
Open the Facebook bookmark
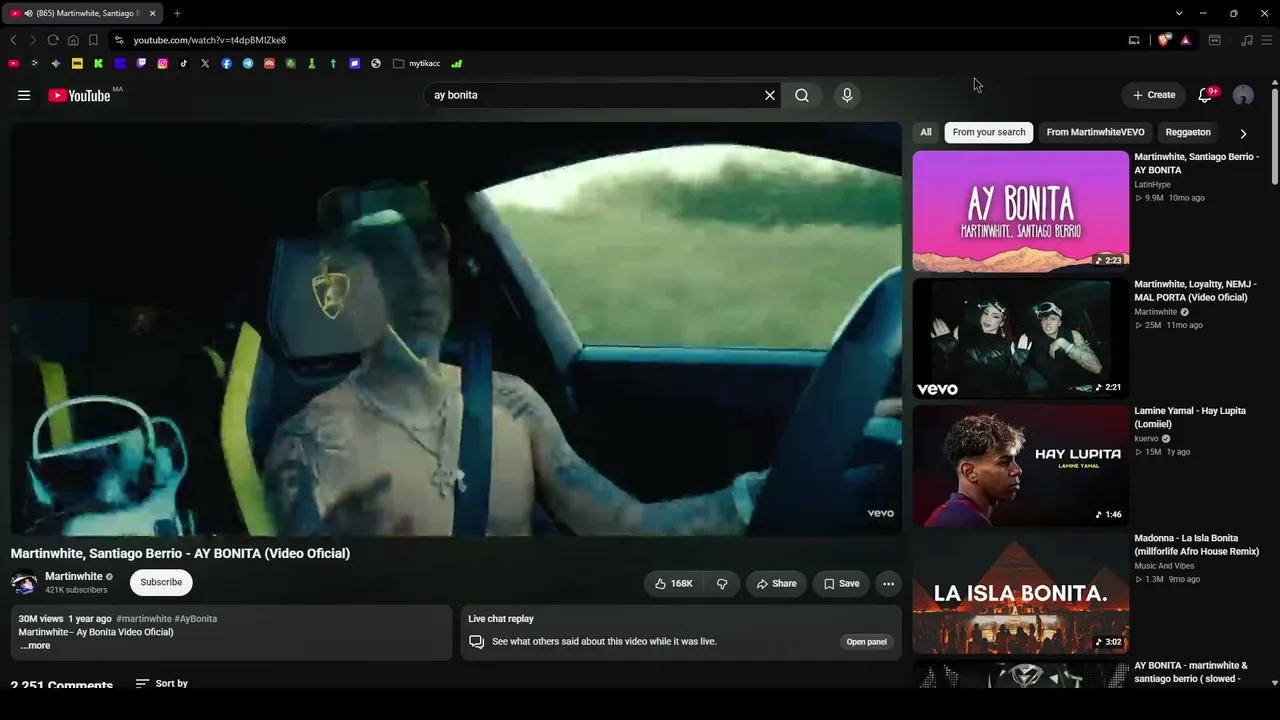227,63
